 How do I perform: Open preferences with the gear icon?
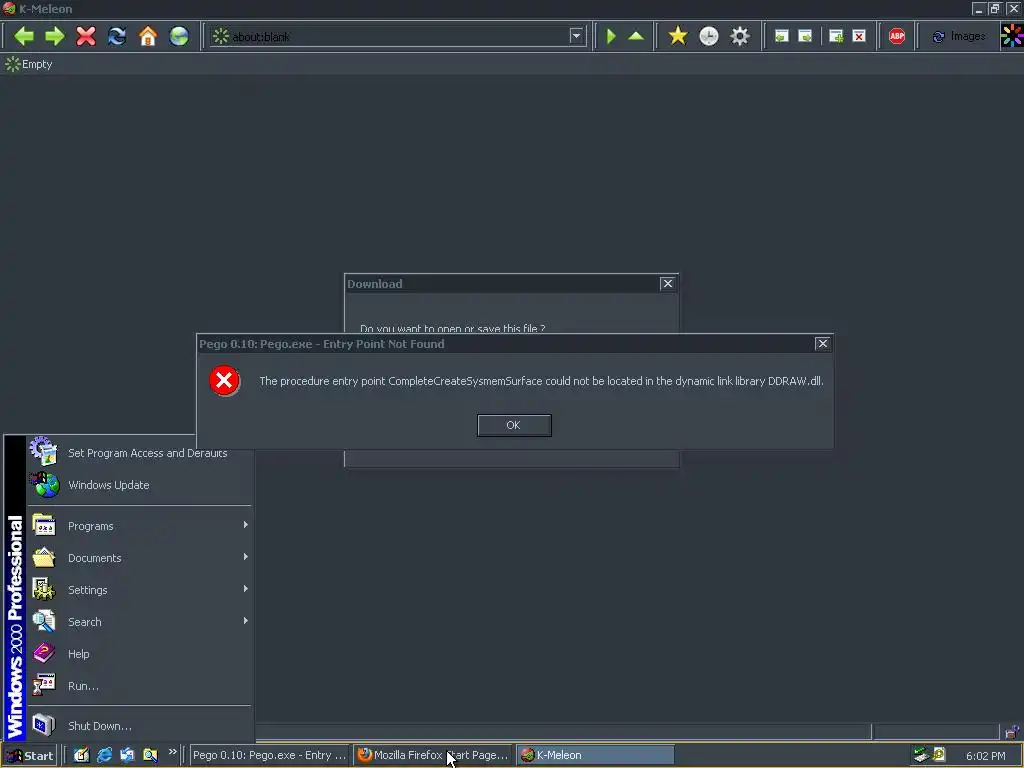740,36
